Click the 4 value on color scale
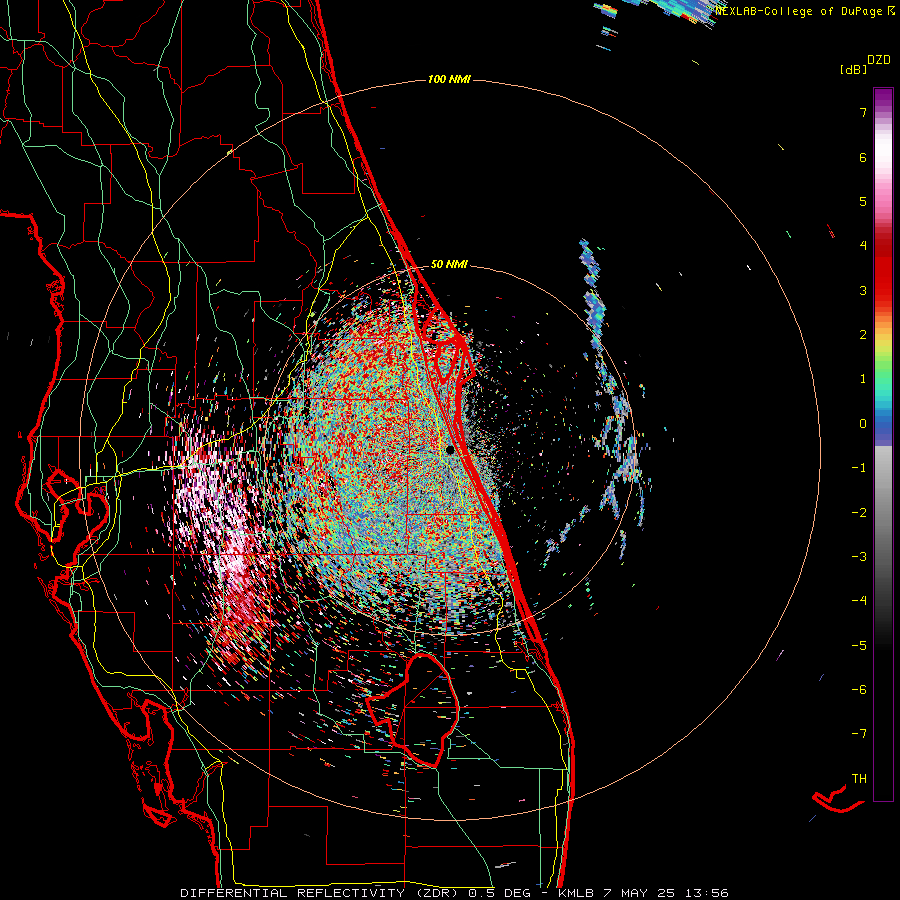Screen dimensions: 900x900 pyautogui.click(x=863, y=246)
